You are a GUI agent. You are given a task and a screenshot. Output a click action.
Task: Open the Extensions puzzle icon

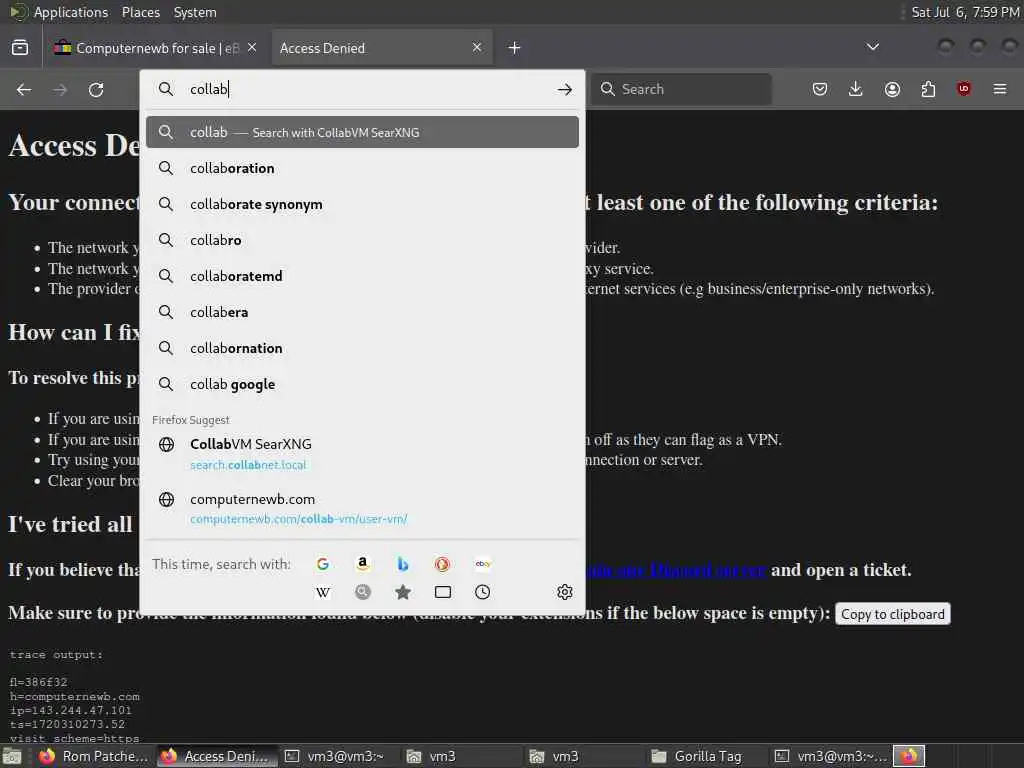(x=928, y=89)
